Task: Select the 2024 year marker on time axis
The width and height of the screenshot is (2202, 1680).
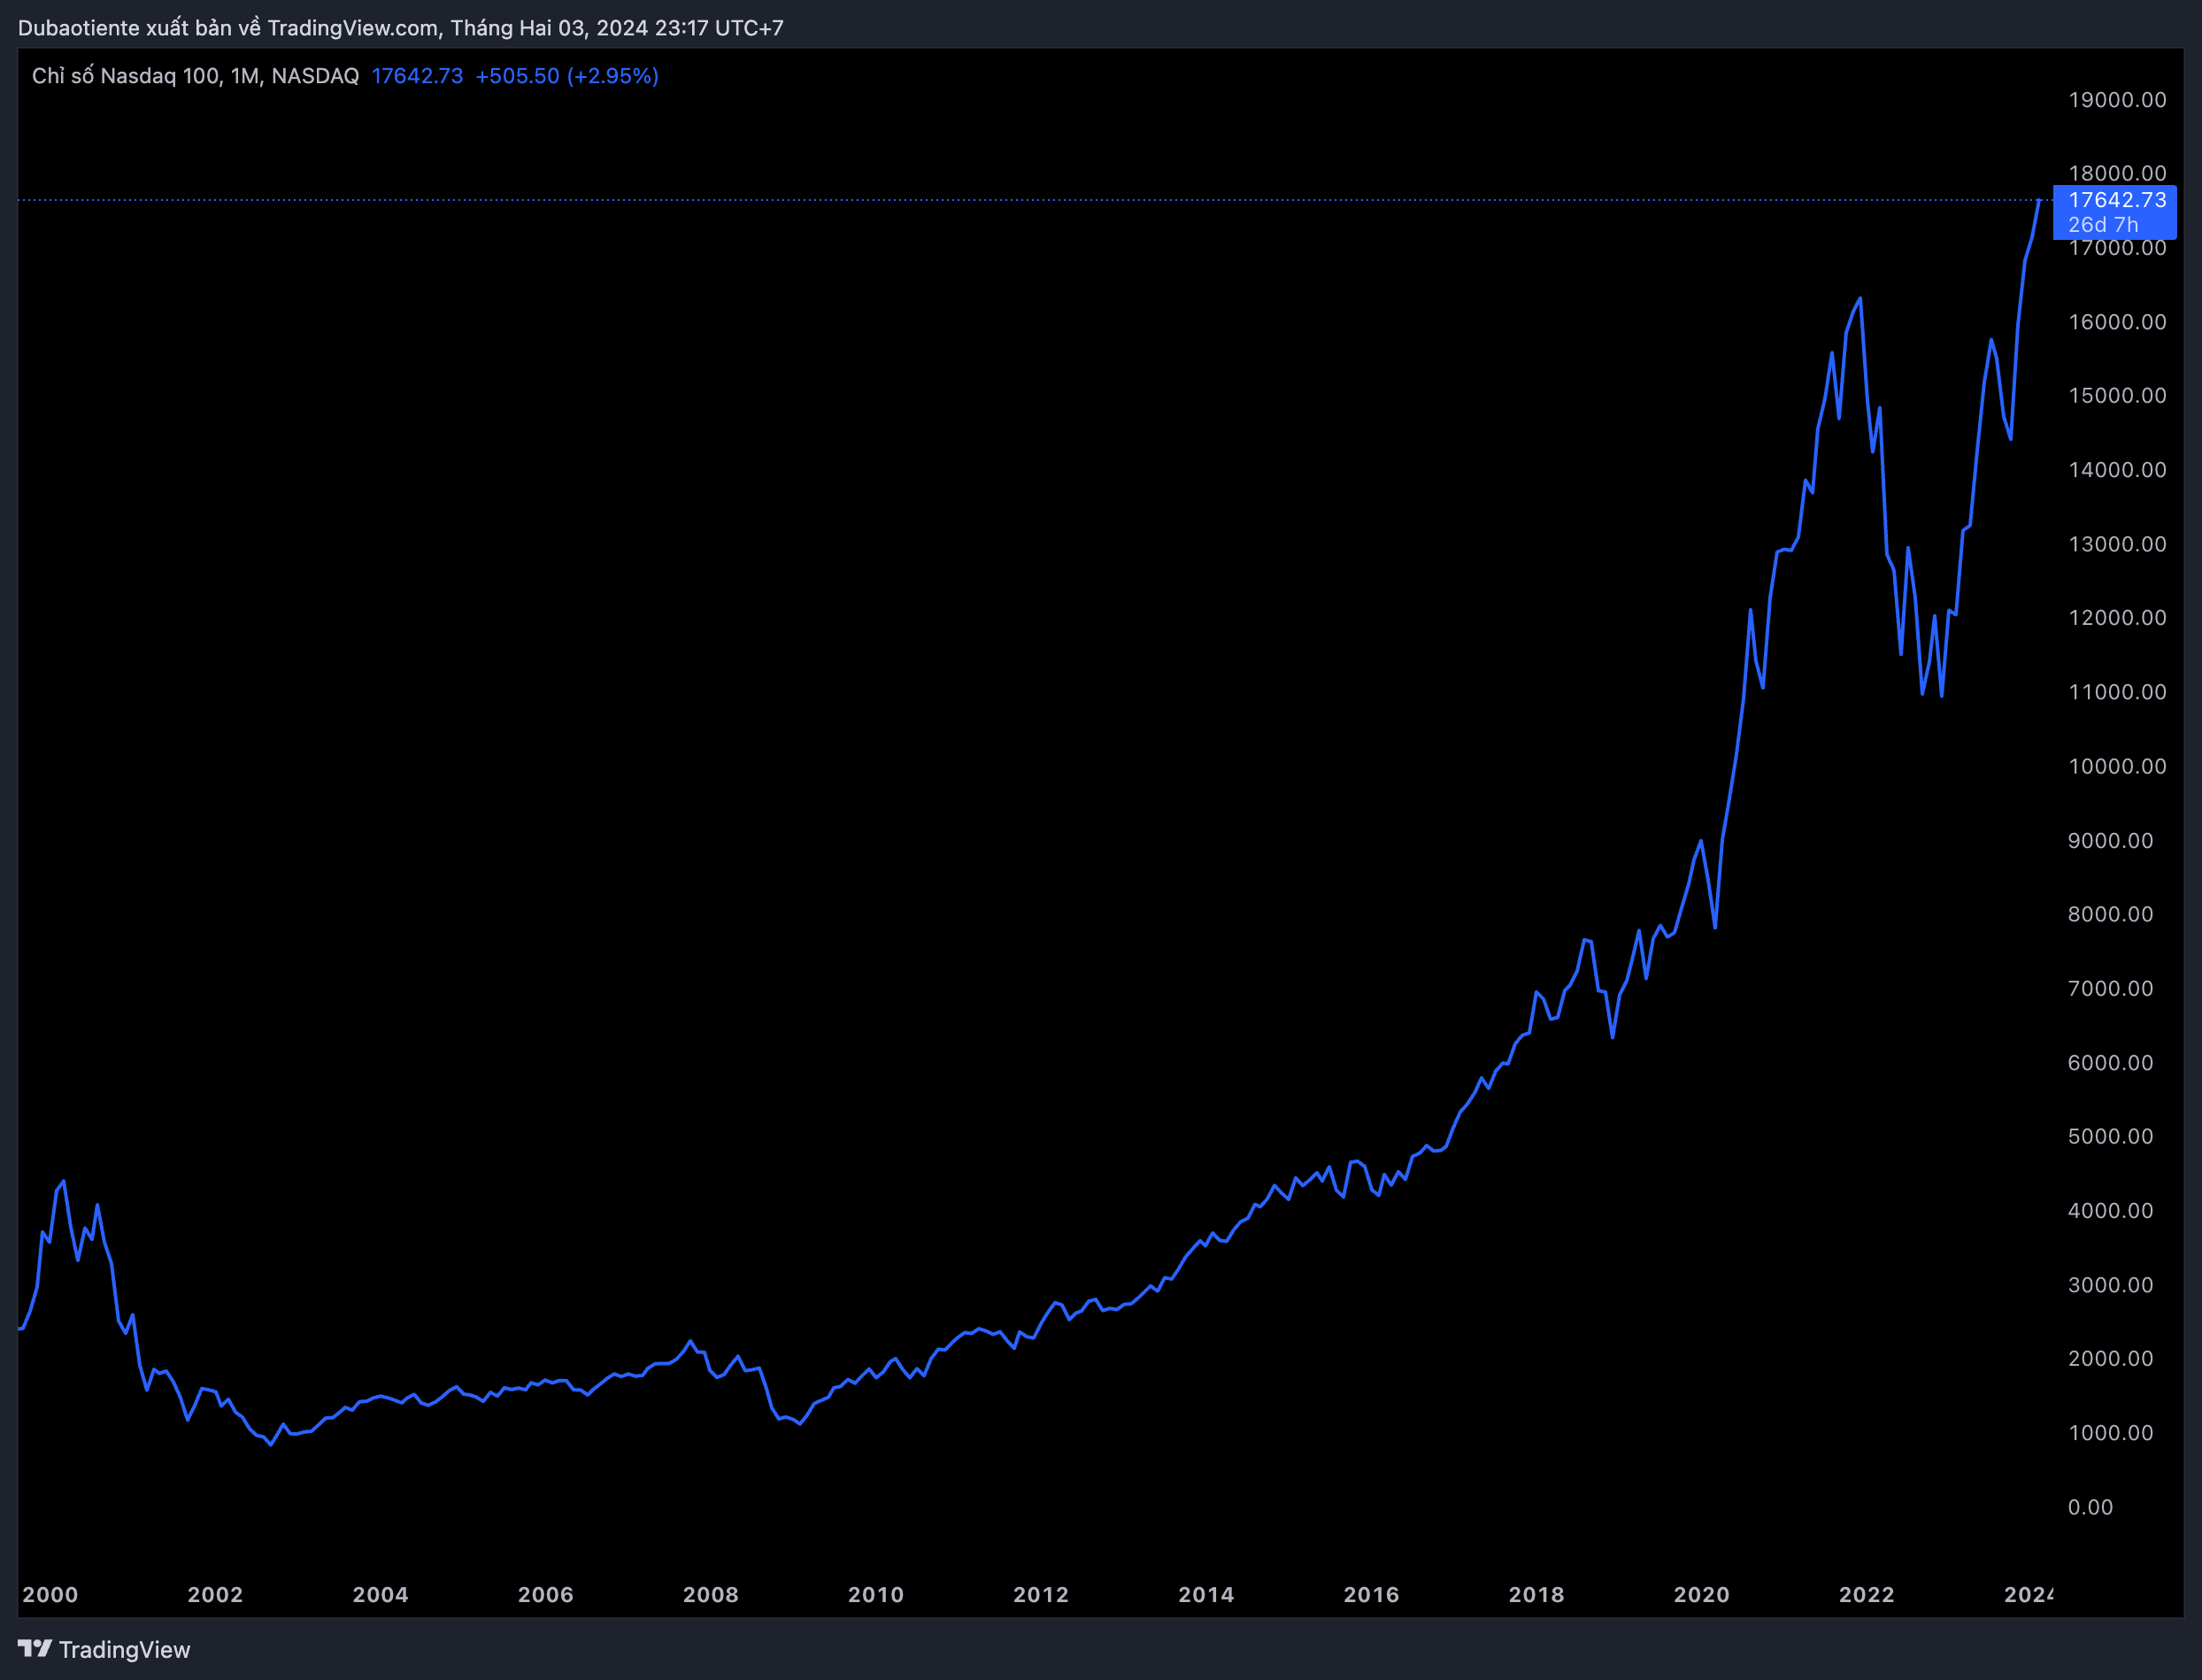Action: 2028,1595
